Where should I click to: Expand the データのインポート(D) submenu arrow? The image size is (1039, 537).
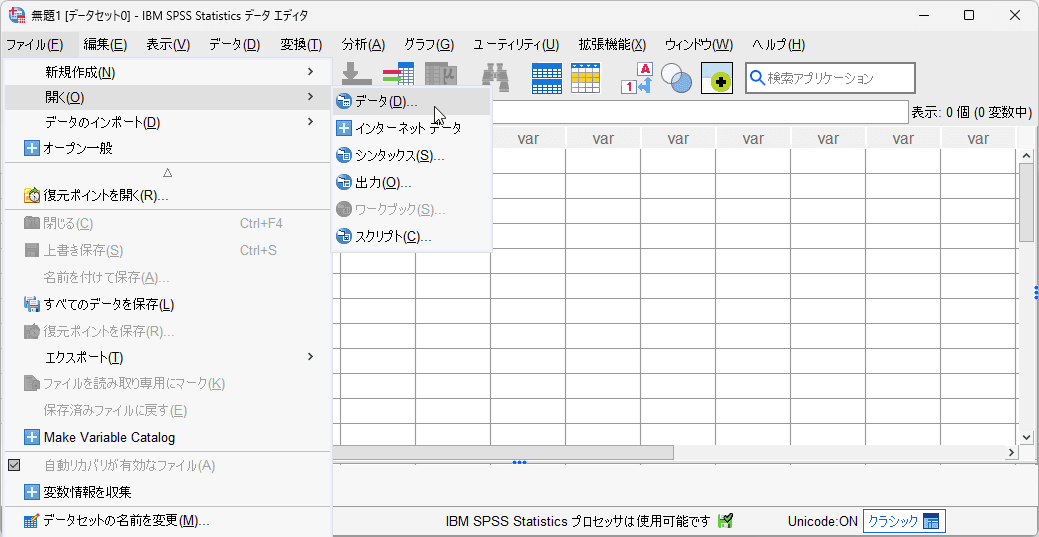[310, 121]
